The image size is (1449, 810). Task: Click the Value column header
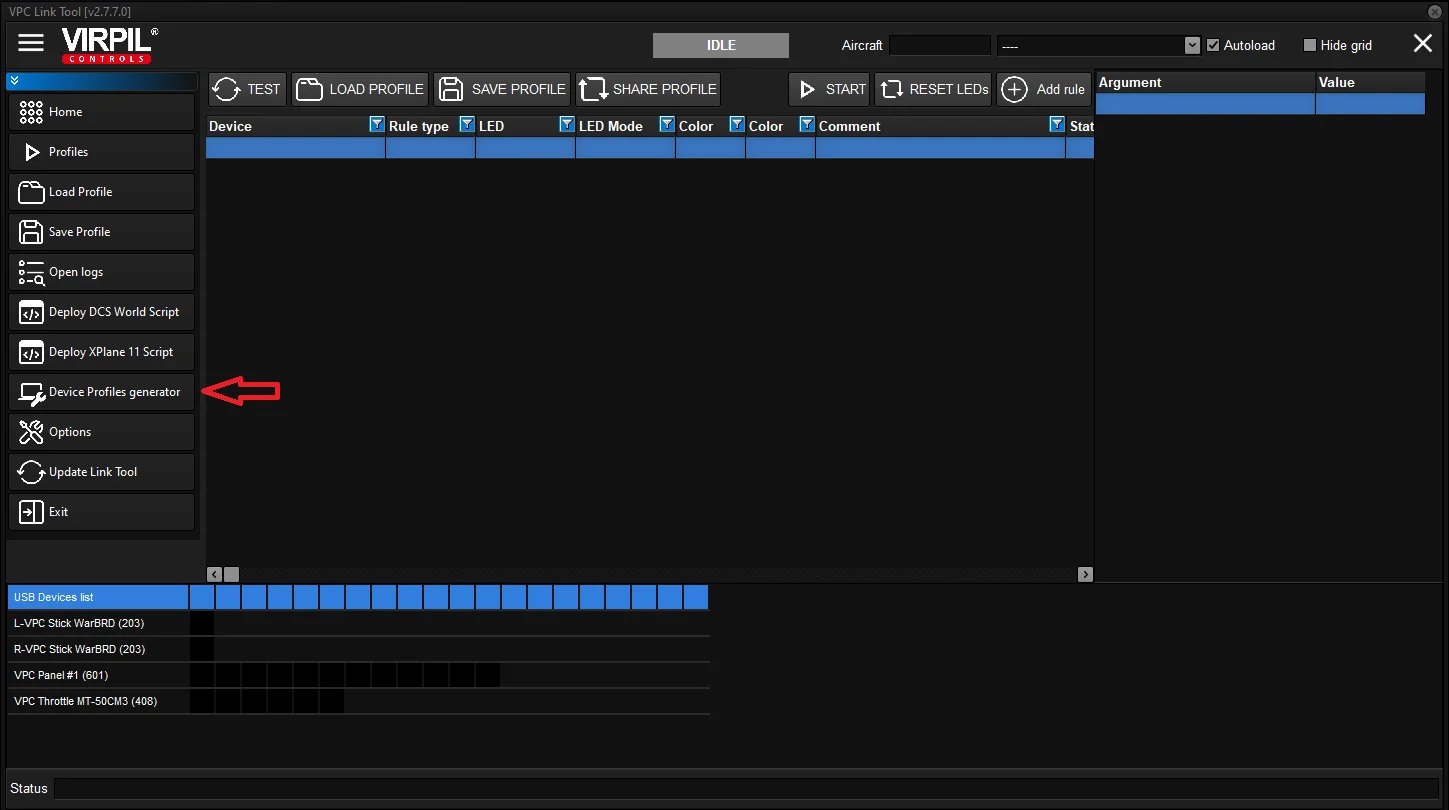1370,83
